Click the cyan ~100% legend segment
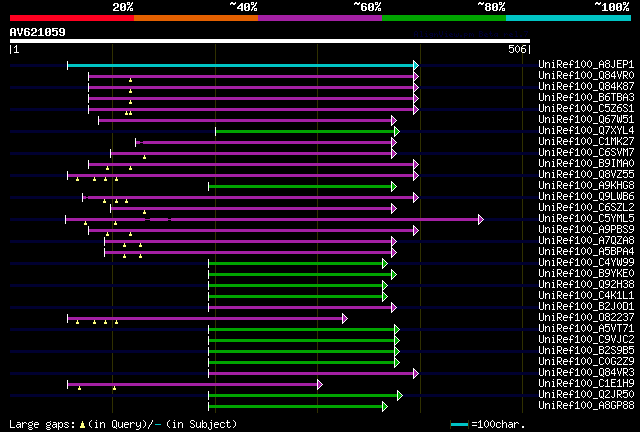 (569, 18)
